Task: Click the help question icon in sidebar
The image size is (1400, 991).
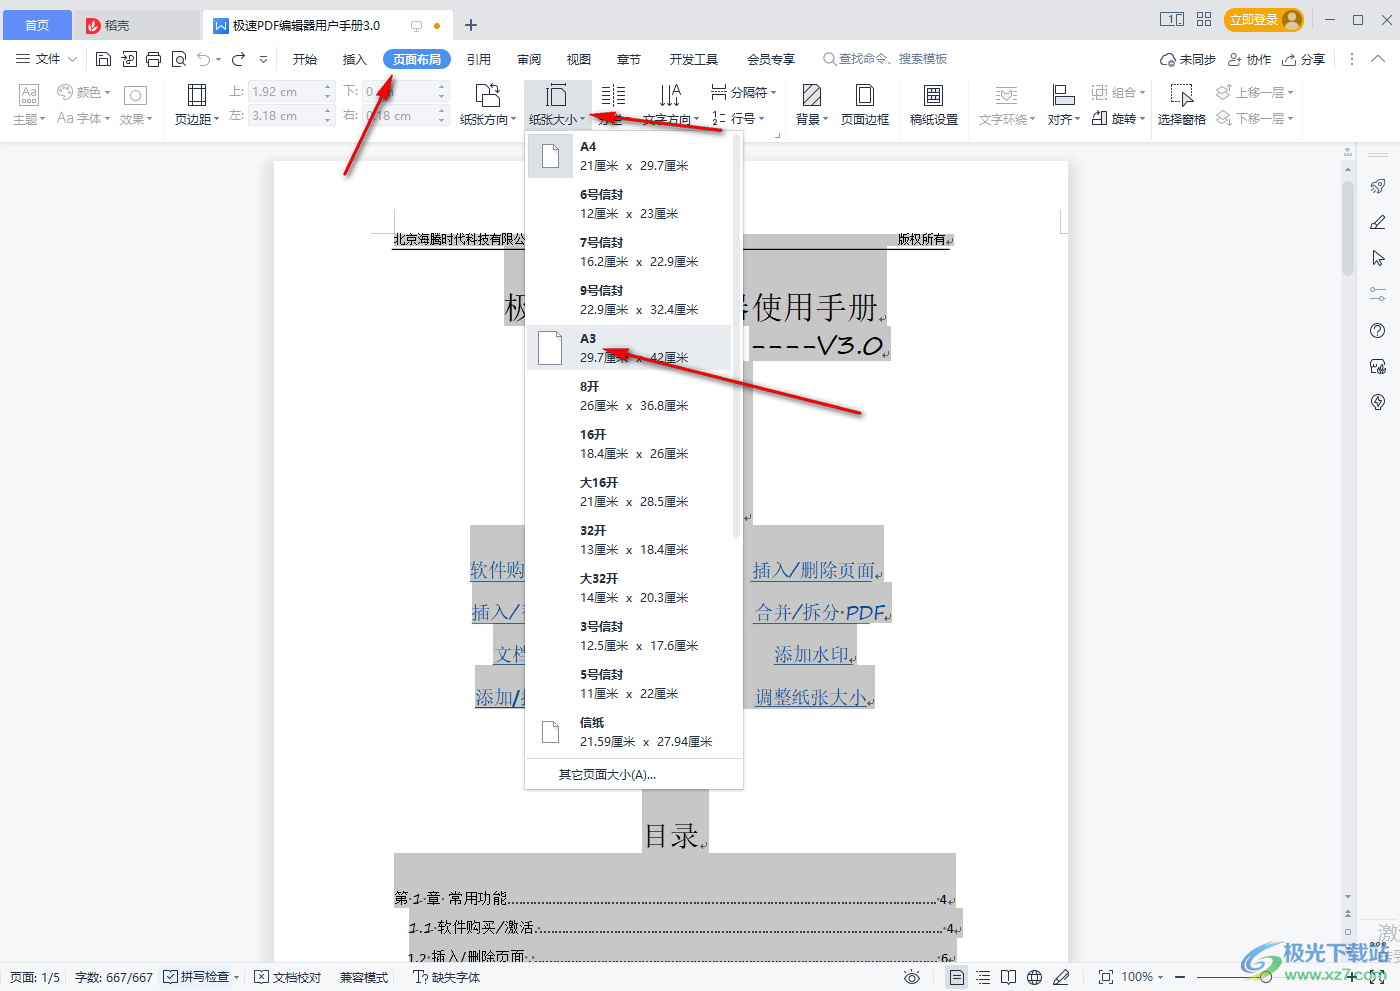Action: click(1378, 331)
